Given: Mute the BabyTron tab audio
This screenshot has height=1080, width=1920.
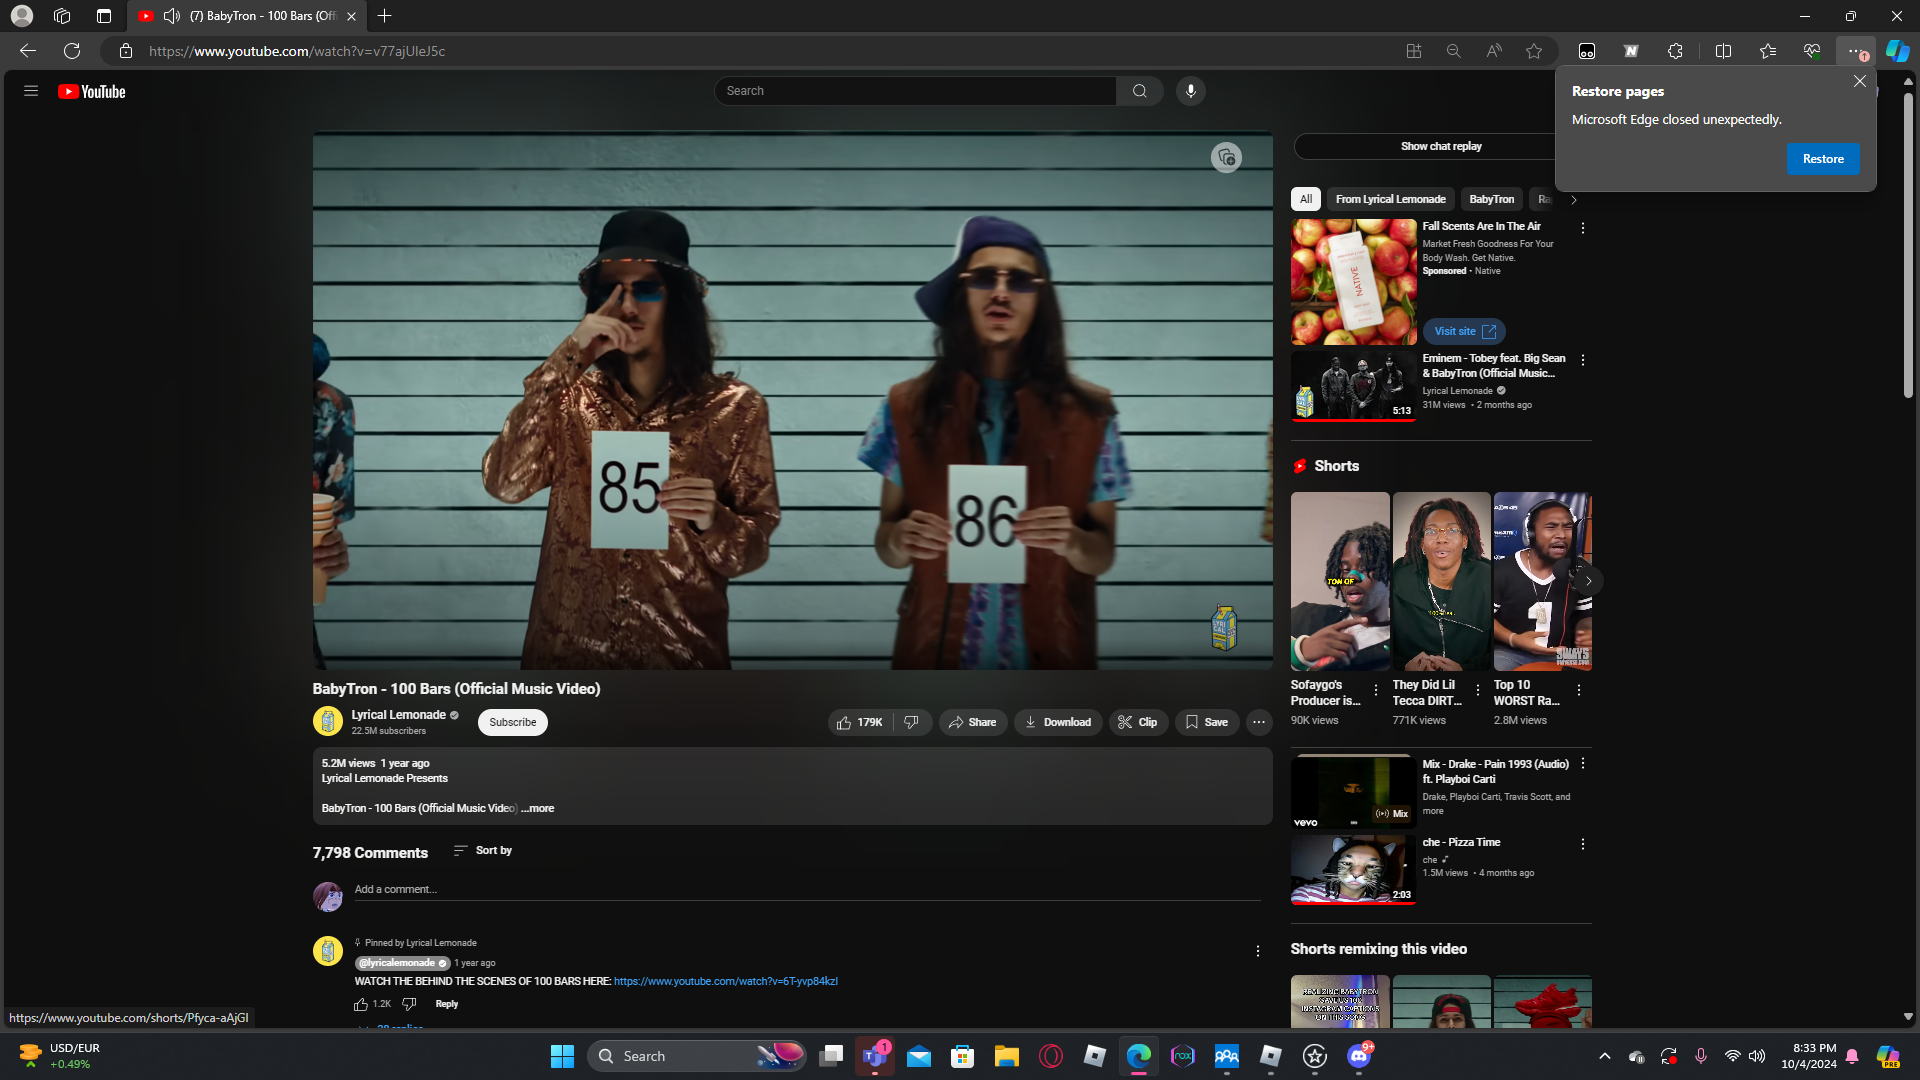Looking at the screenshot, I should pos(171,16).
